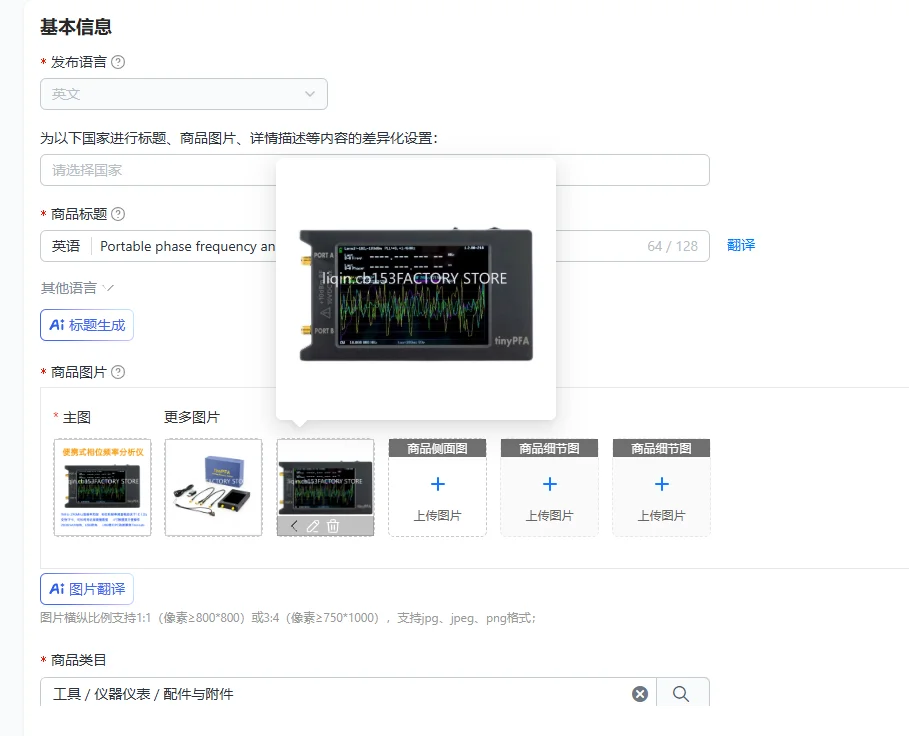Move third image left with arrow icon
This screenshot has width=909, height=736.
[294, 526]
